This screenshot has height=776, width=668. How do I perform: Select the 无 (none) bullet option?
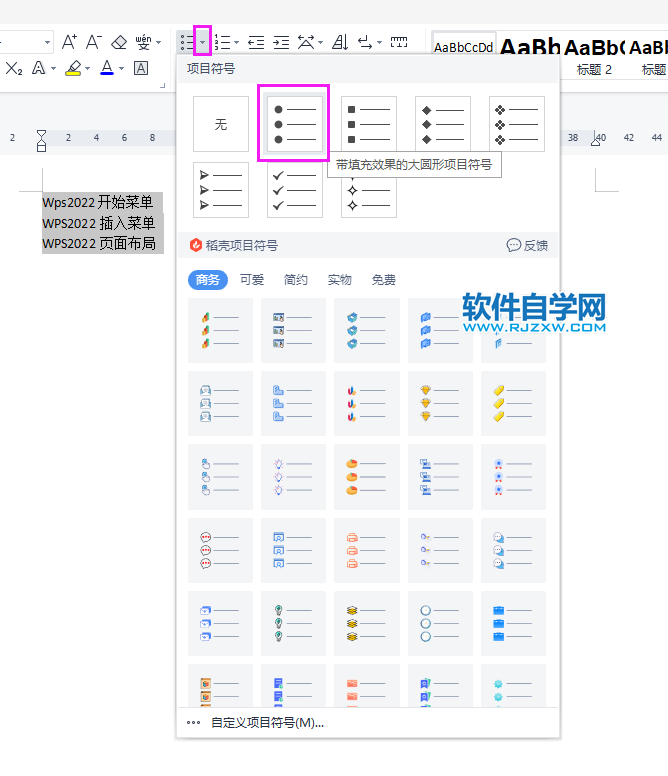[x=221, y=124]
